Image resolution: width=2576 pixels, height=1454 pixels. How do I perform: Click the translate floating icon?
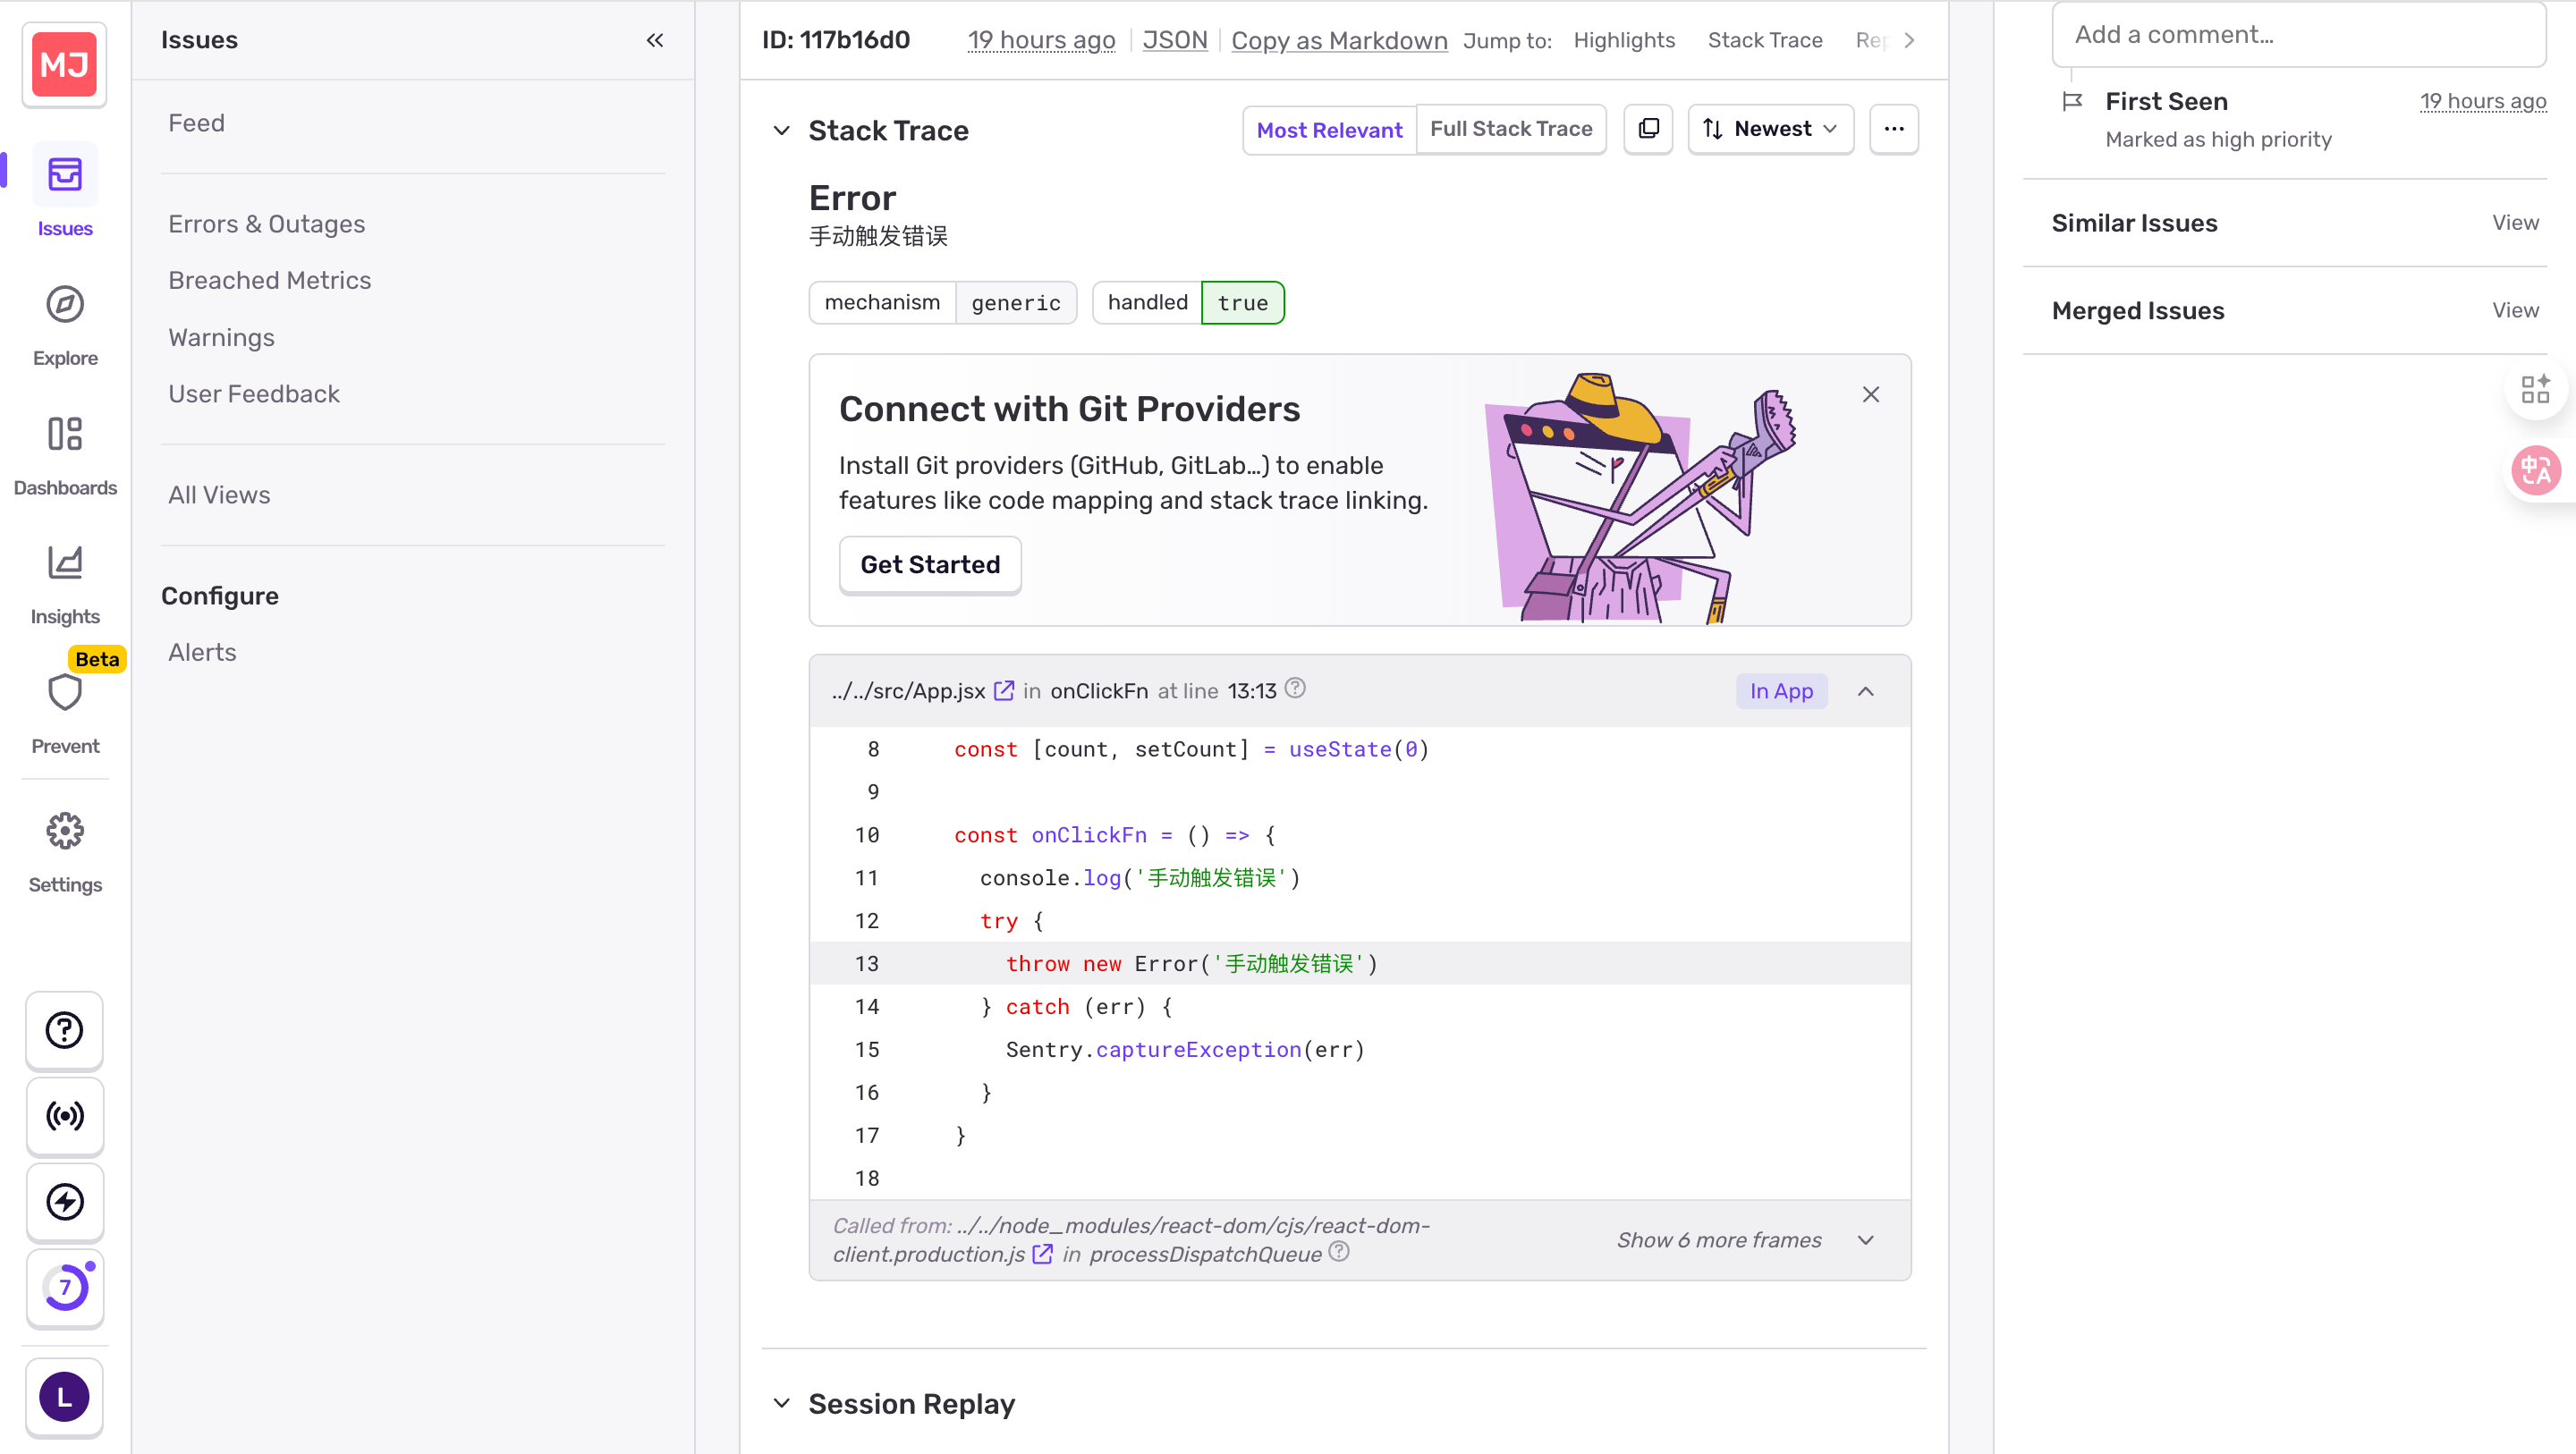tap(2536, 470)
